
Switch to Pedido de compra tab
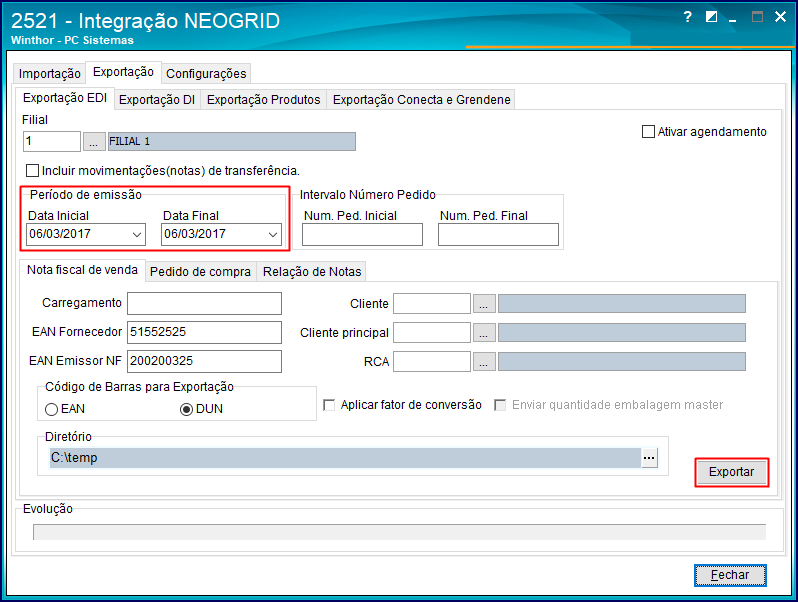200,272
